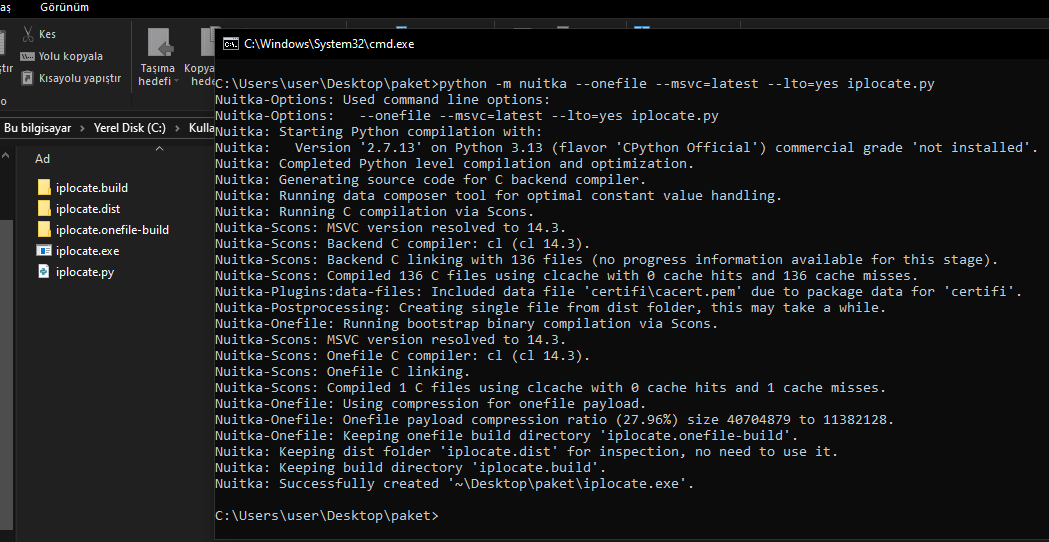Select the iplocate.onefile-build folder icon
The width and height of the screenshot is (1049, 542).
(x=44, y=230)
